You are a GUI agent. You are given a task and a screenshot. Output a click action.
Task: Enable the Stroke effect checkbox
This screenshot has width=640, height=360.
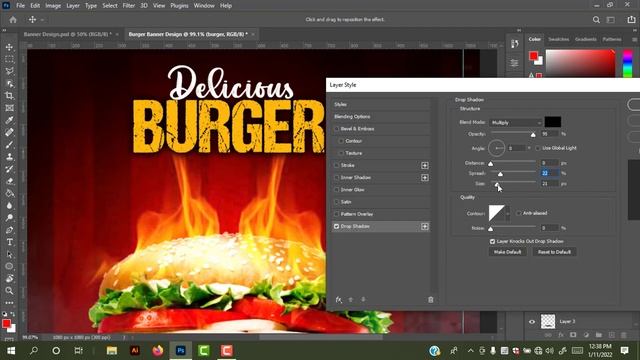(x=336, y=165)
